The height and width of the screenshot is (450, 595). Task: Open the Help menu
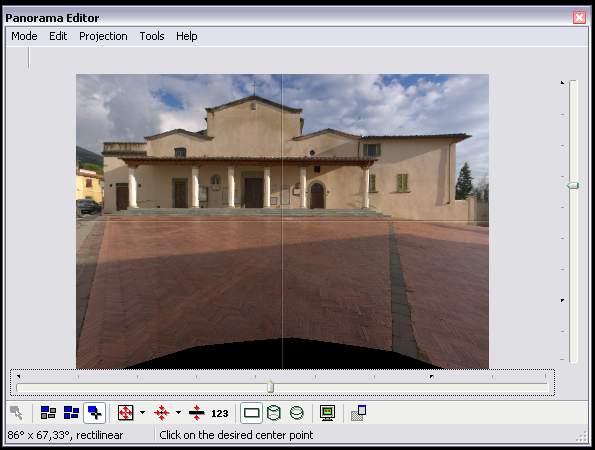pos(187,36)
